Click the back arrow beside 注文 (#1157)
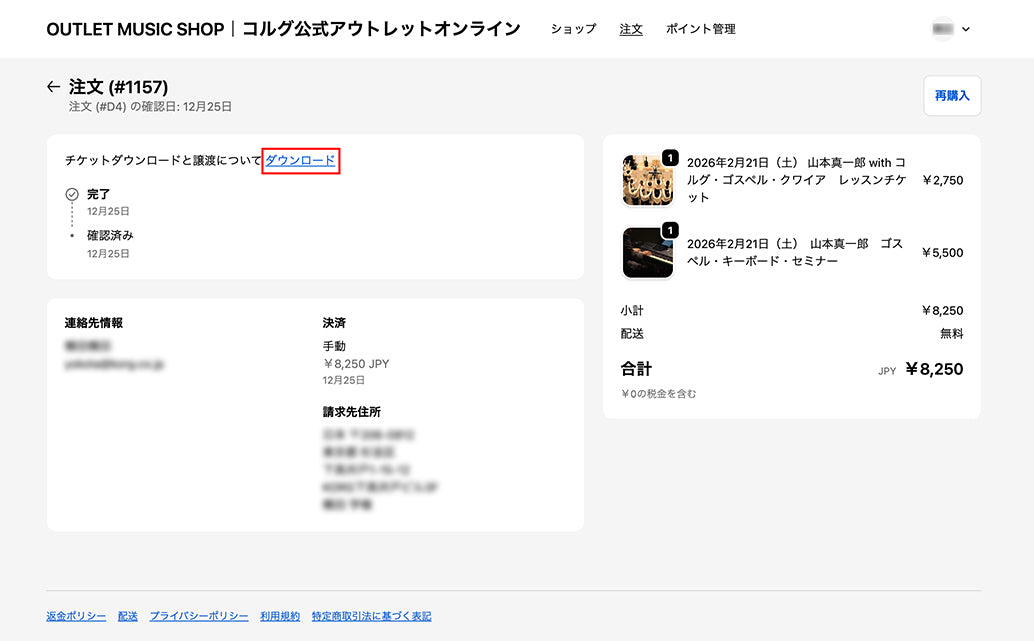The height and width of the screenshot is (641, 1034). pyautogui.click(x=54, y=88)
